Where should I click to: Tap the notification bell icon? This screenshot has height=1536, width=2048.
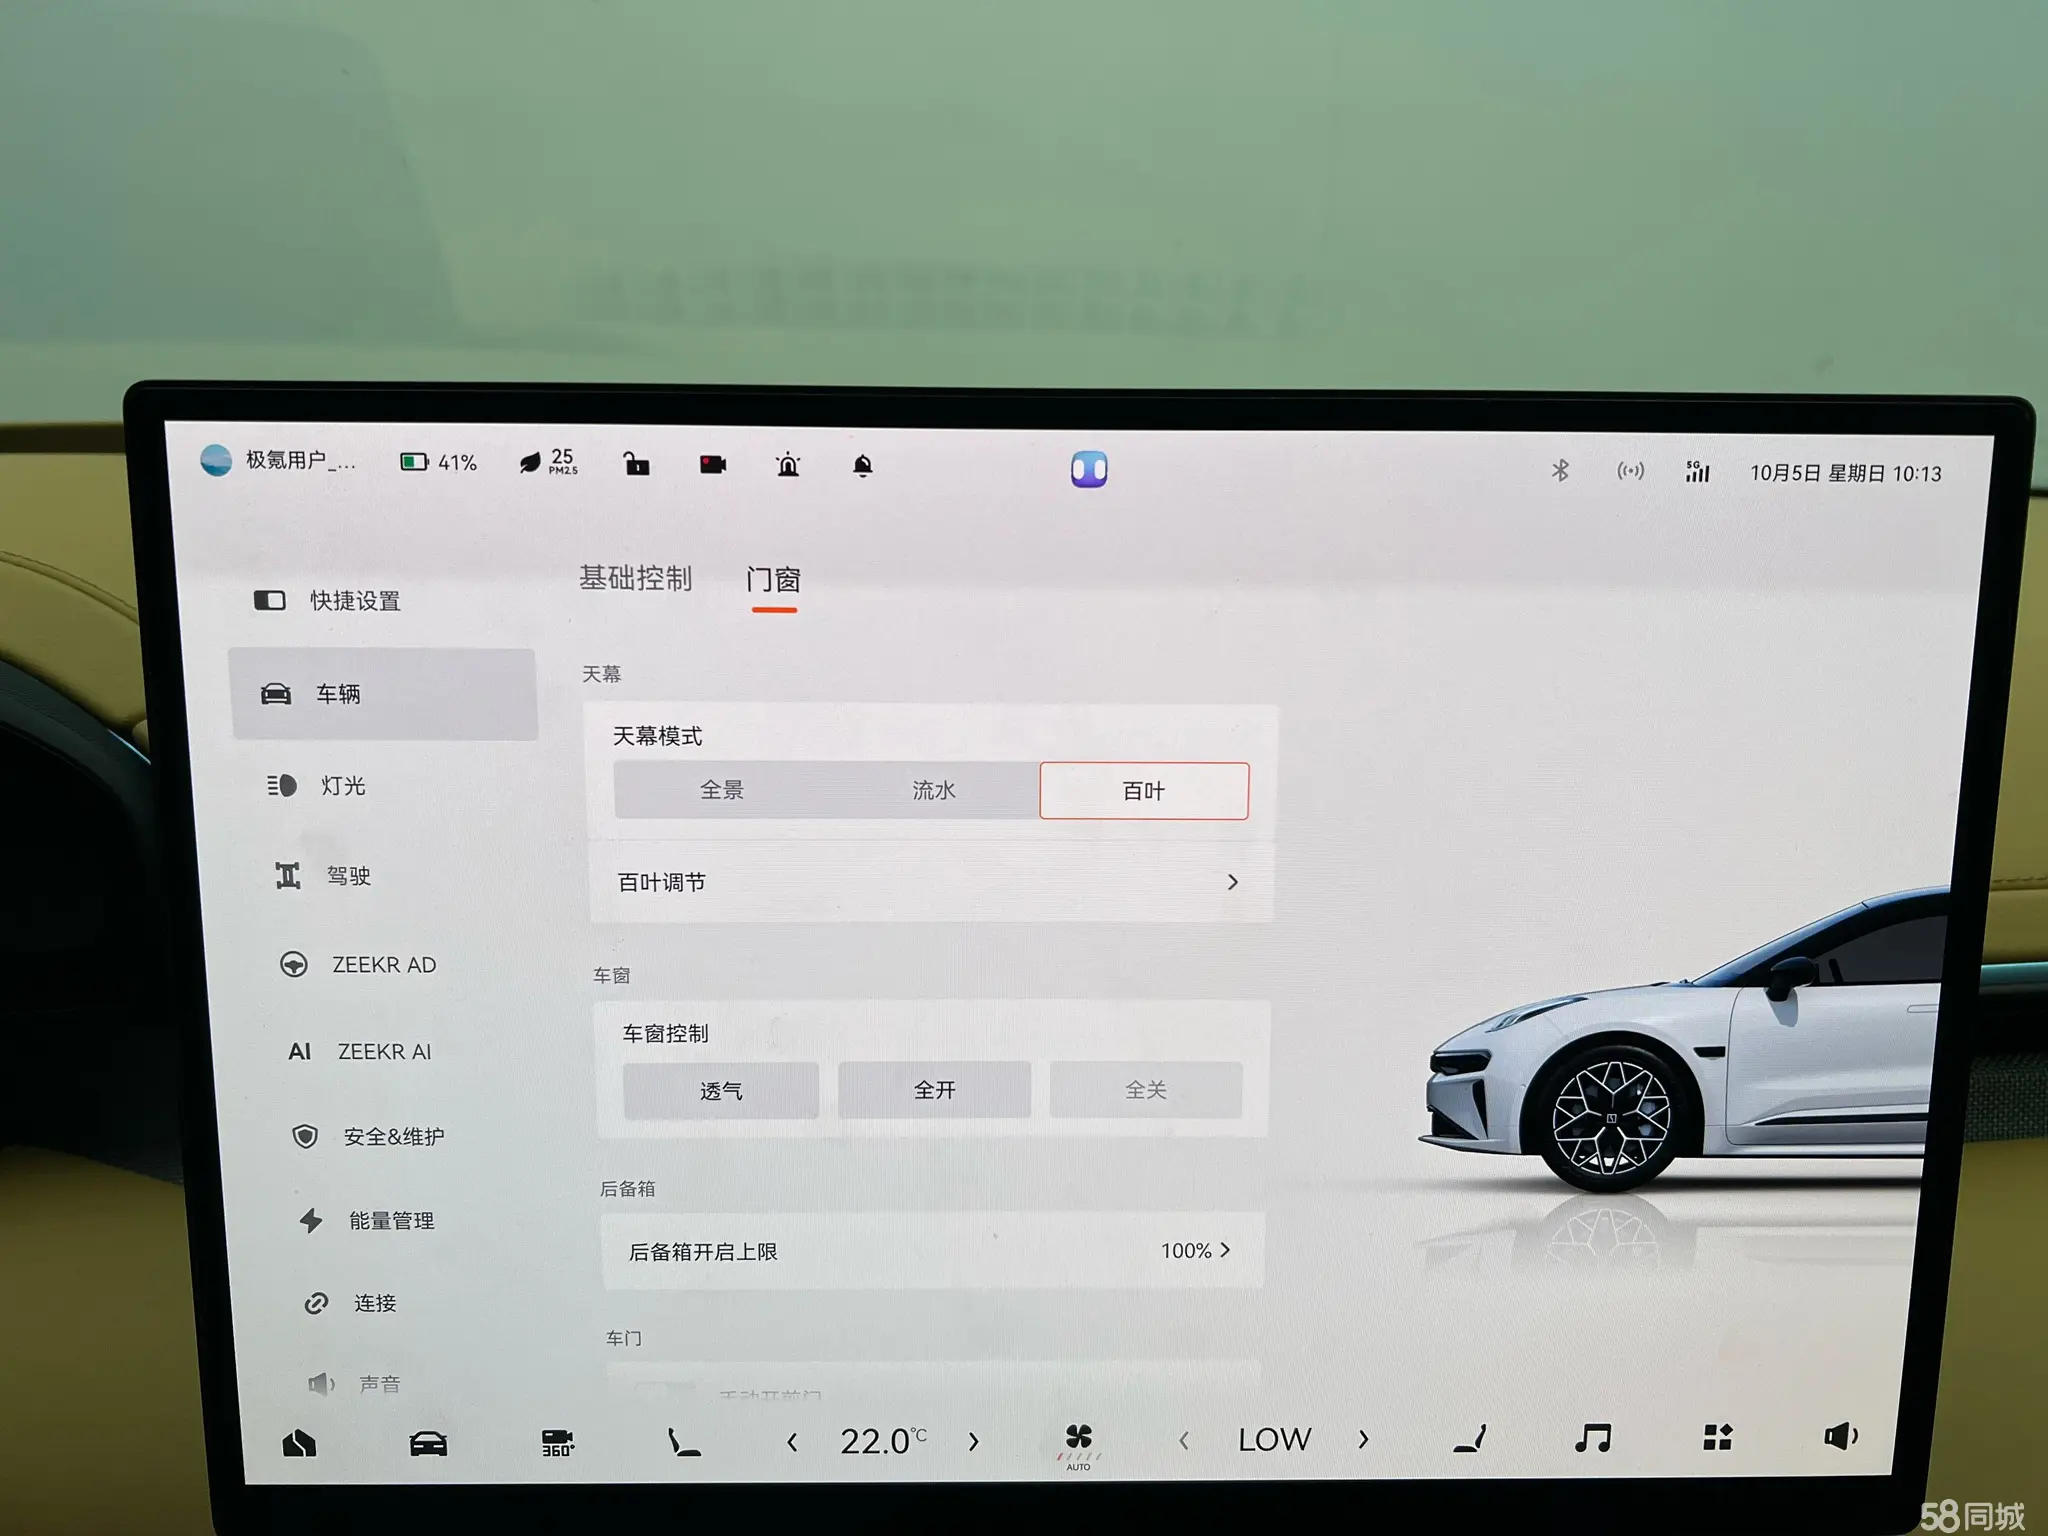point(863,466)
